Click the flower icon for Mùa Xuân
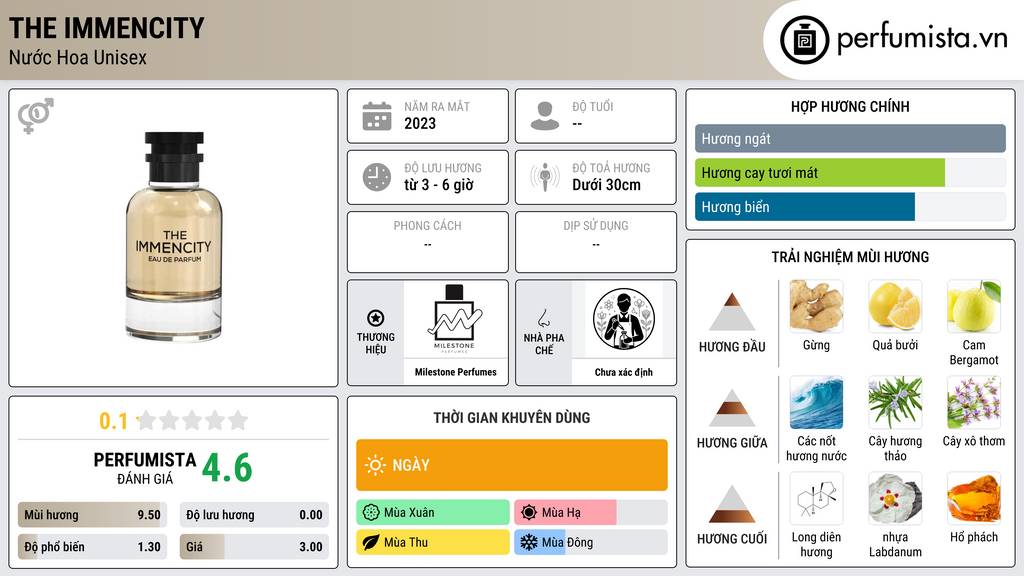Screen dimensions: 1024x576 tap(371, 512)
